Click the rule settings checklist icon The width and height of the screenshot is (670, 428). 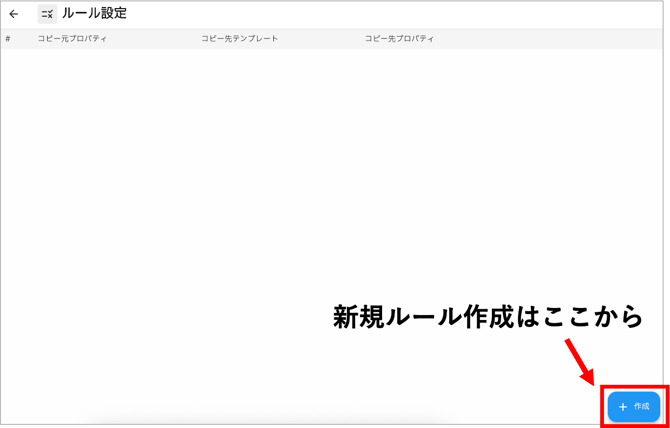pyautogui.click(x=47, y=14)
